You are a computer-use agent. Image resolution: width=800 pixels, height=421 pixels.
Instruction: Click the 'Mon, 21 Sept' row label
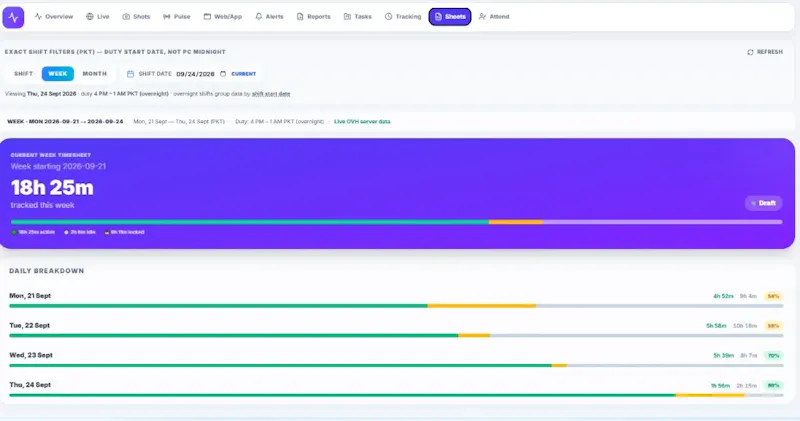pyautogui.click(x=30, y=295)
